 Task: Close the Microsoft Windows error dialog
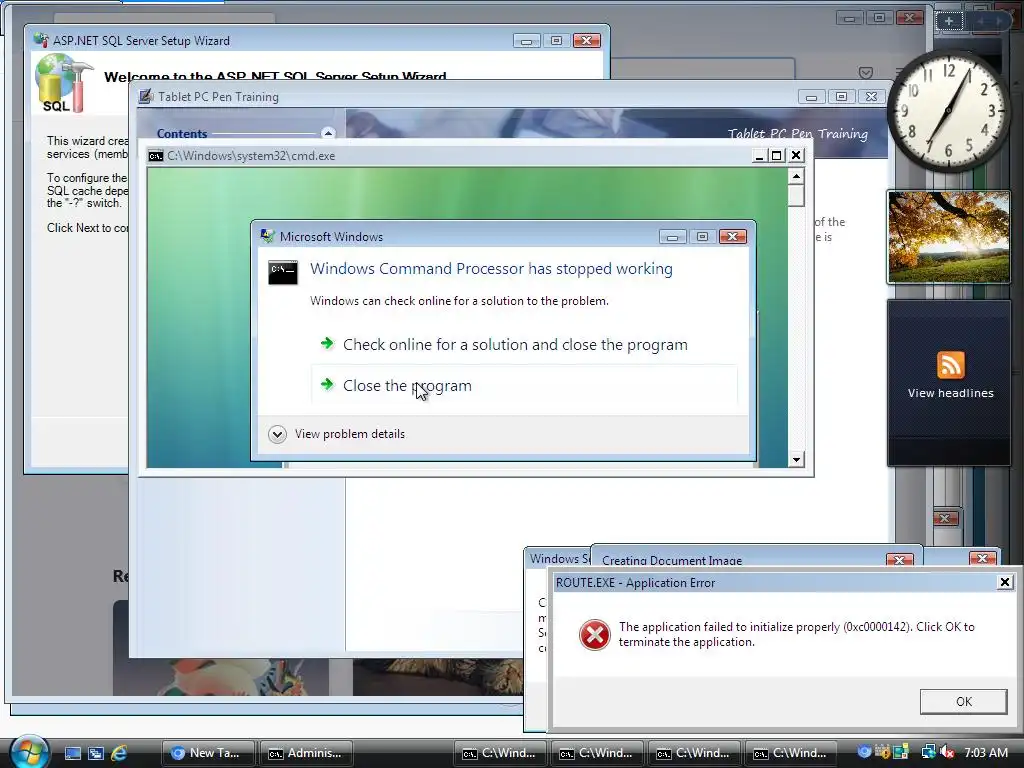[x=732, y=236]
